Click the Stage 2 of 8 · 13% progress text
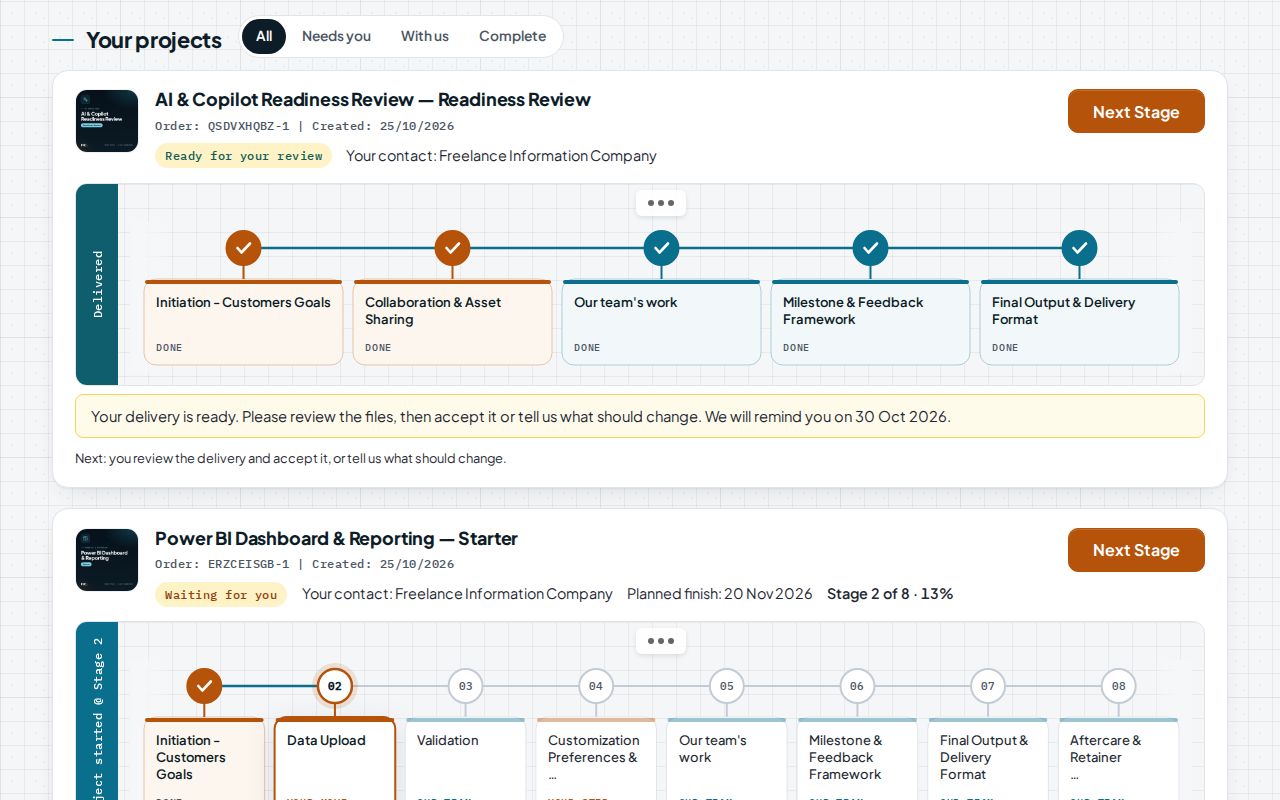 [890, 594]
